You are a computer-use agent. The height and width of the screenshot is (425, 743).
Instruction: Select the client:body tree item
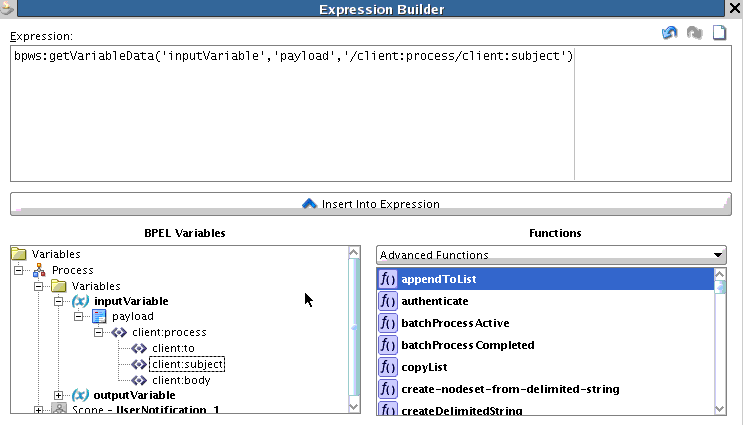[181, 380]
